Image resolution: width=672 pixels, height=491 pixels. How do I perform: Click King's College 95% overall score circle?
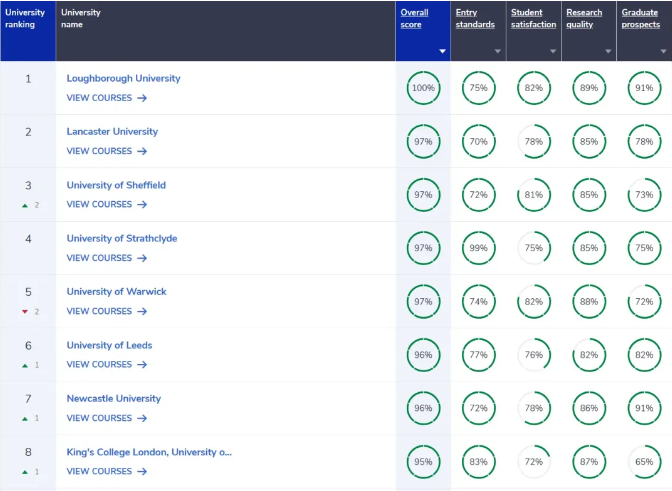[423, 461]
